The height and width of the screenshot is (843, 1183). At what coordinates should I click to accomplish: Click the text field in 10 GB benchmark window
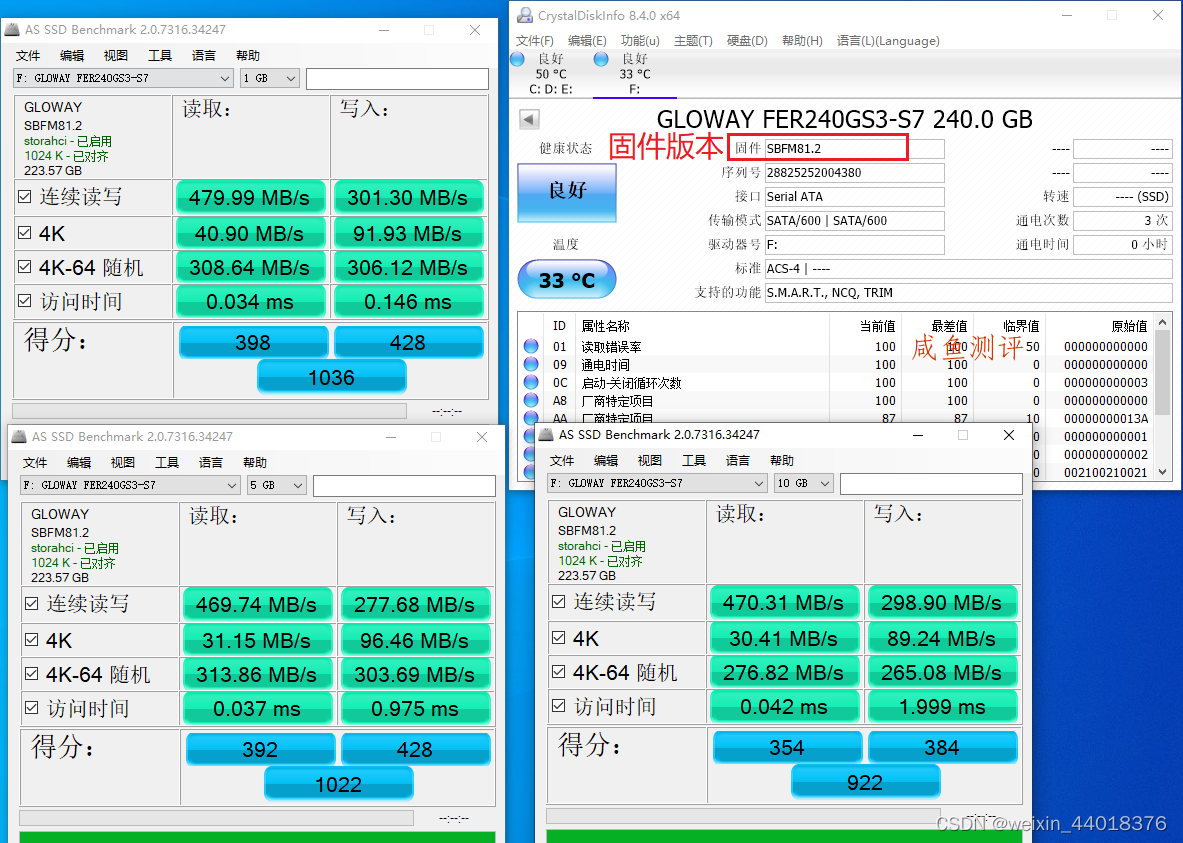(x=931, y=483)
